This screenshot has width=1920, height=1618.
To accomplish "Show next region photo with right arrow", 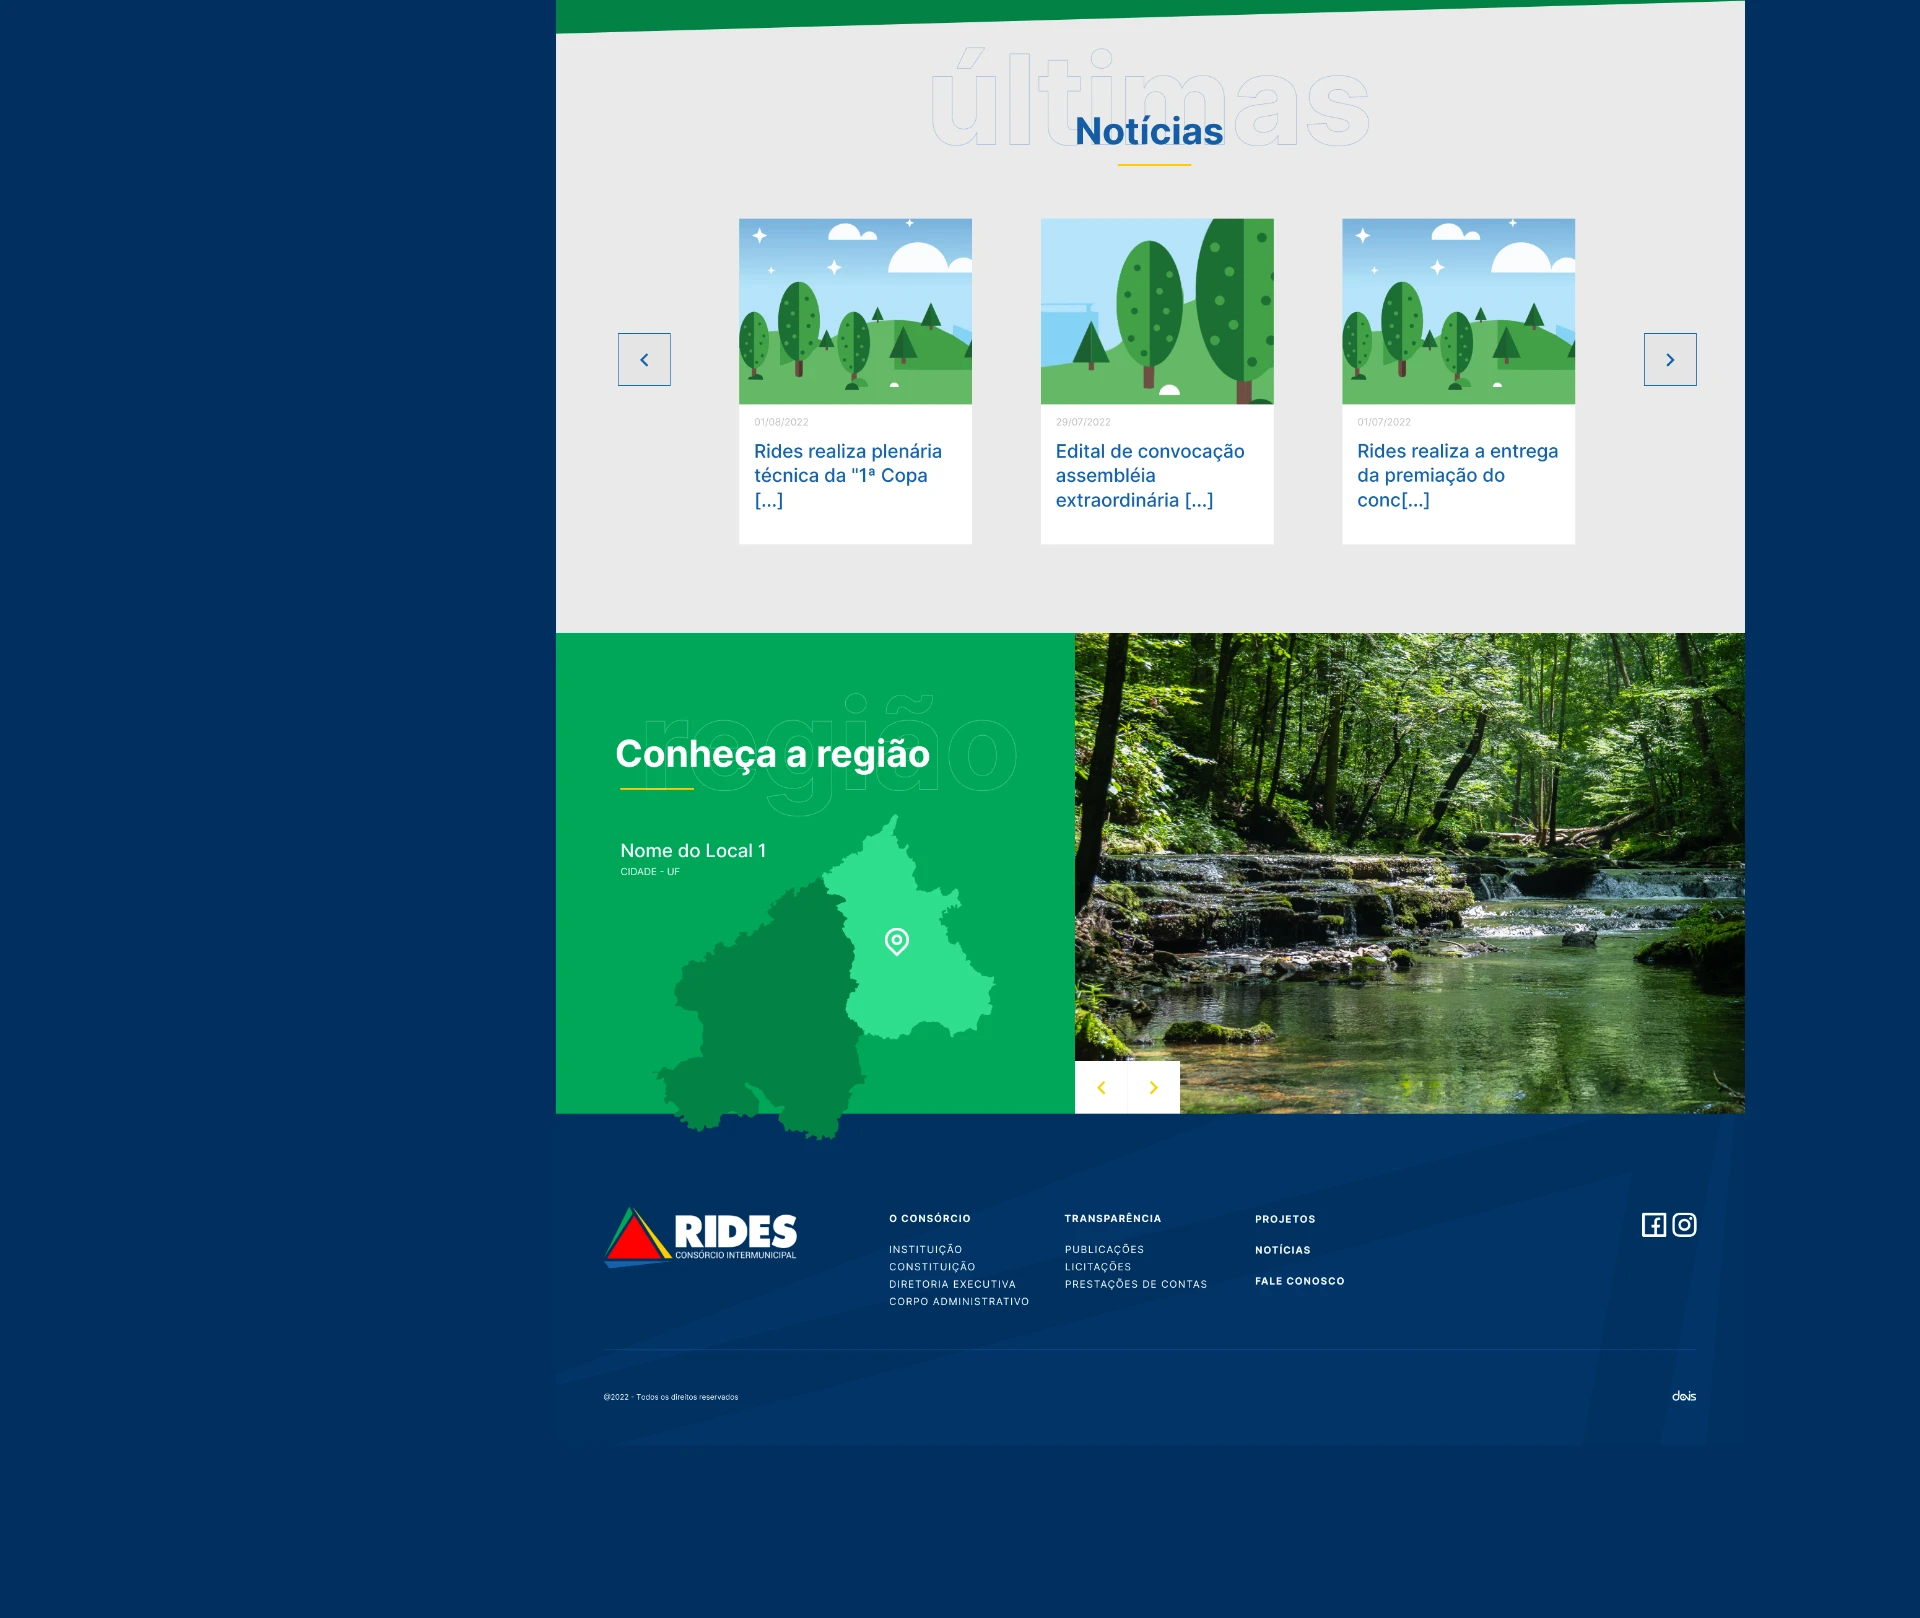I will [1154, 1087].
